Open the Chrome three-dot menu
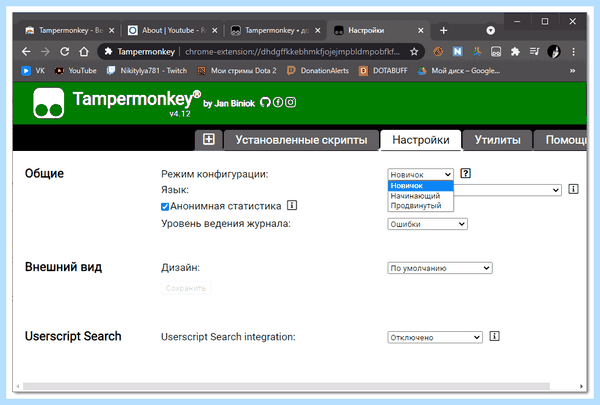The width and height of the screenshot is (600, 405). pos(573,52)
